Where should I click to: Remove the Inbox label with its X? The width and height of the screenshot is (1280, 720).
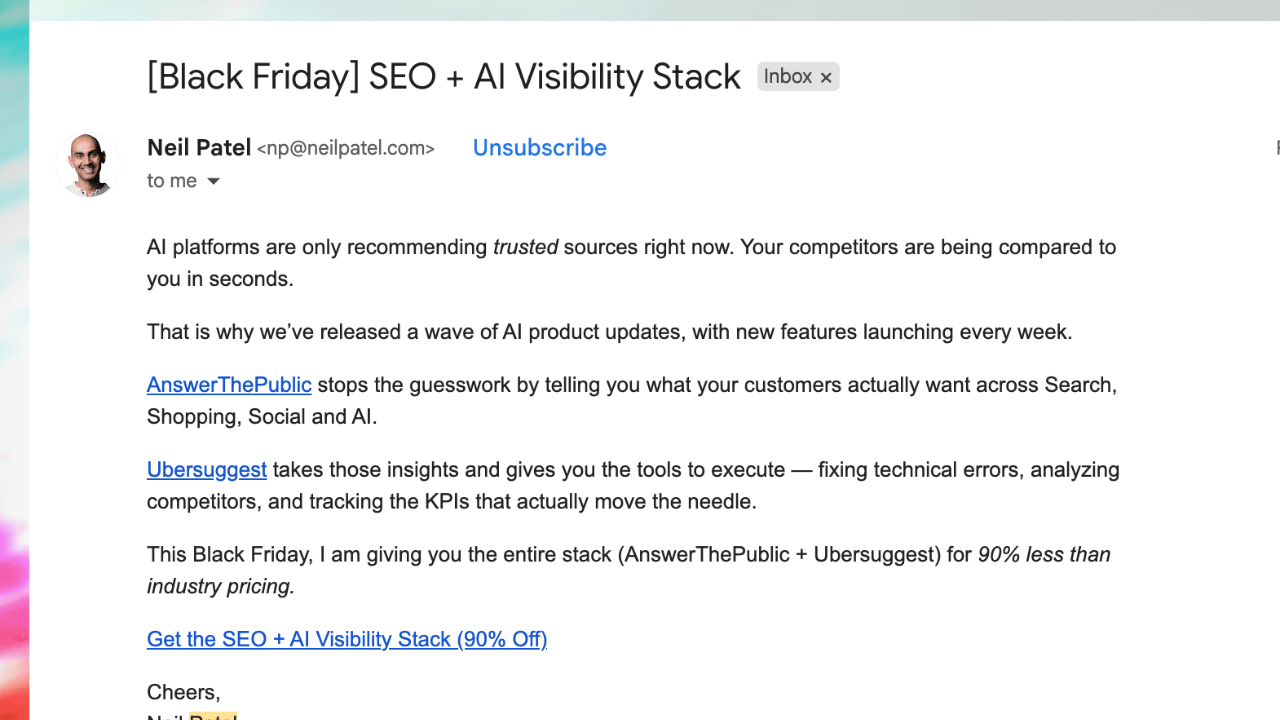click(x=826, y=78)
